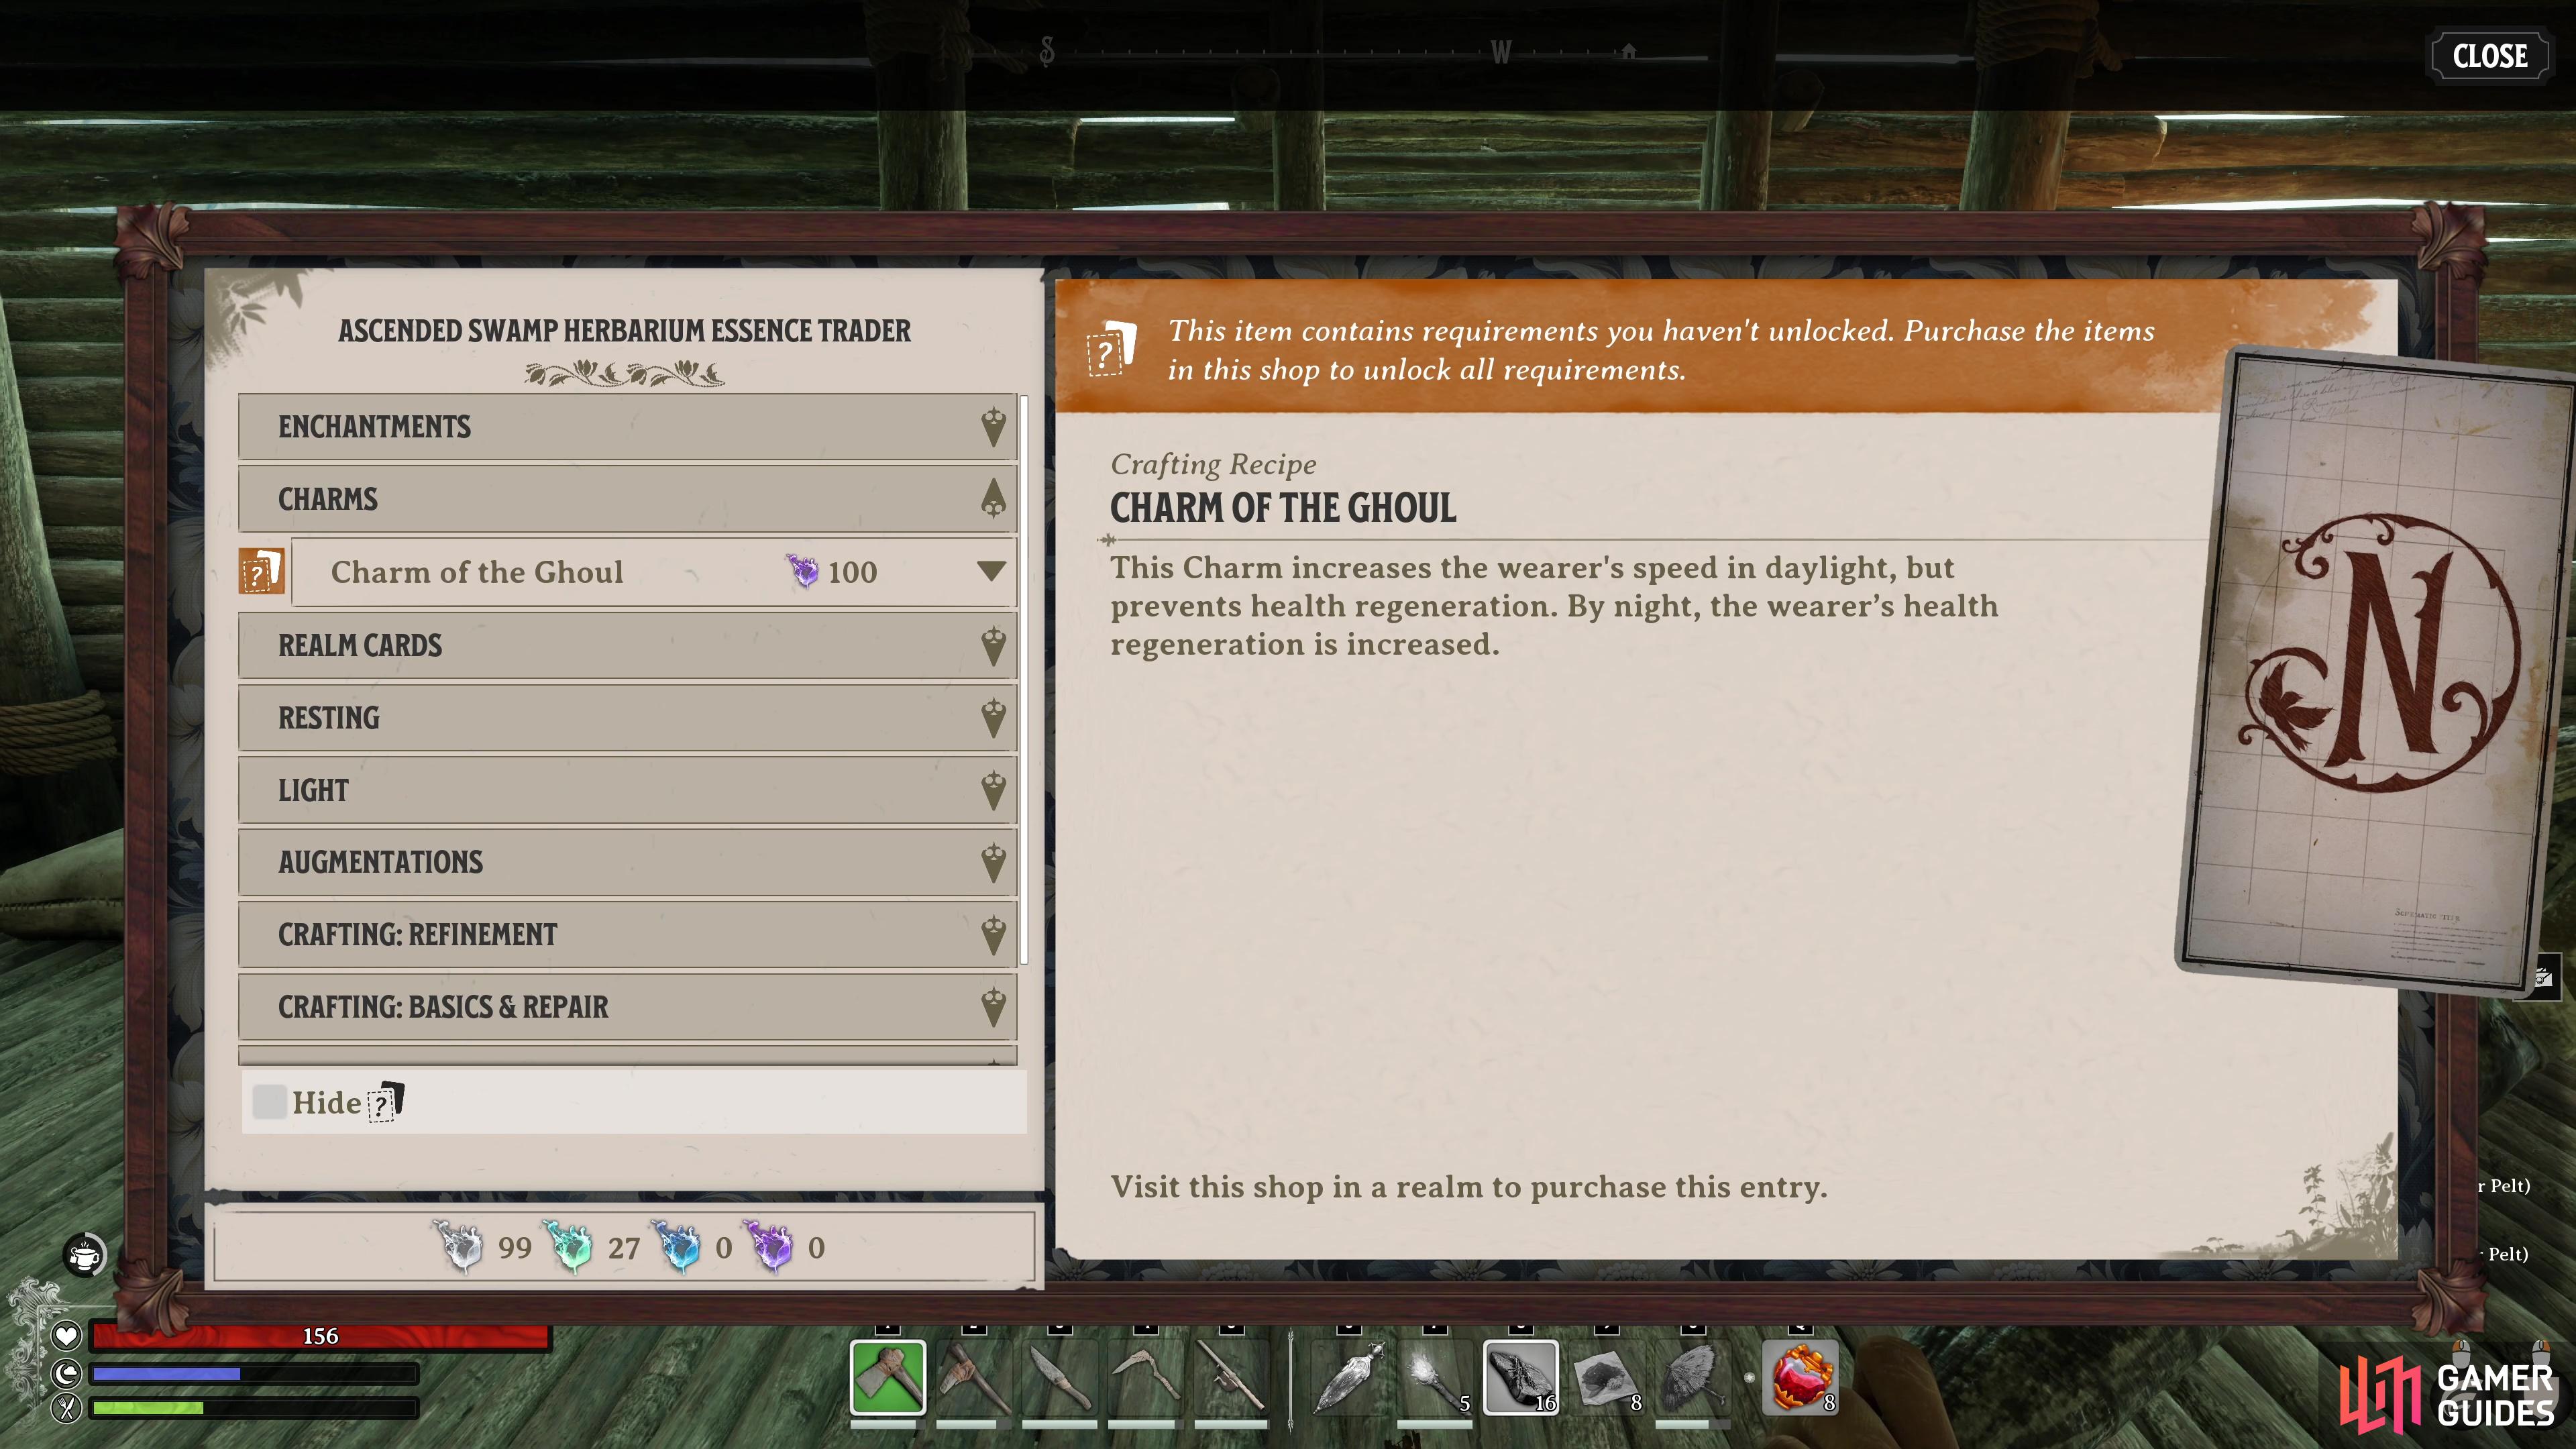This screenshot has height=1449, width=2576.
Task: Click the Enchantments category icon
Action: 993,427
